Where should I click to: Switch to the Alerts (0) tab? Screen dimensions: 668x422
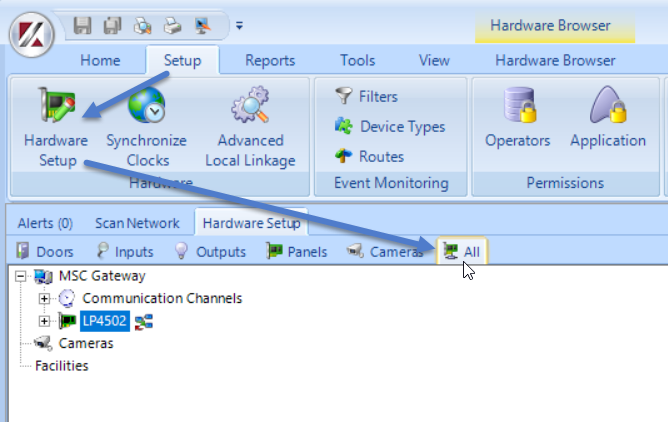click(x=45, y=223)
